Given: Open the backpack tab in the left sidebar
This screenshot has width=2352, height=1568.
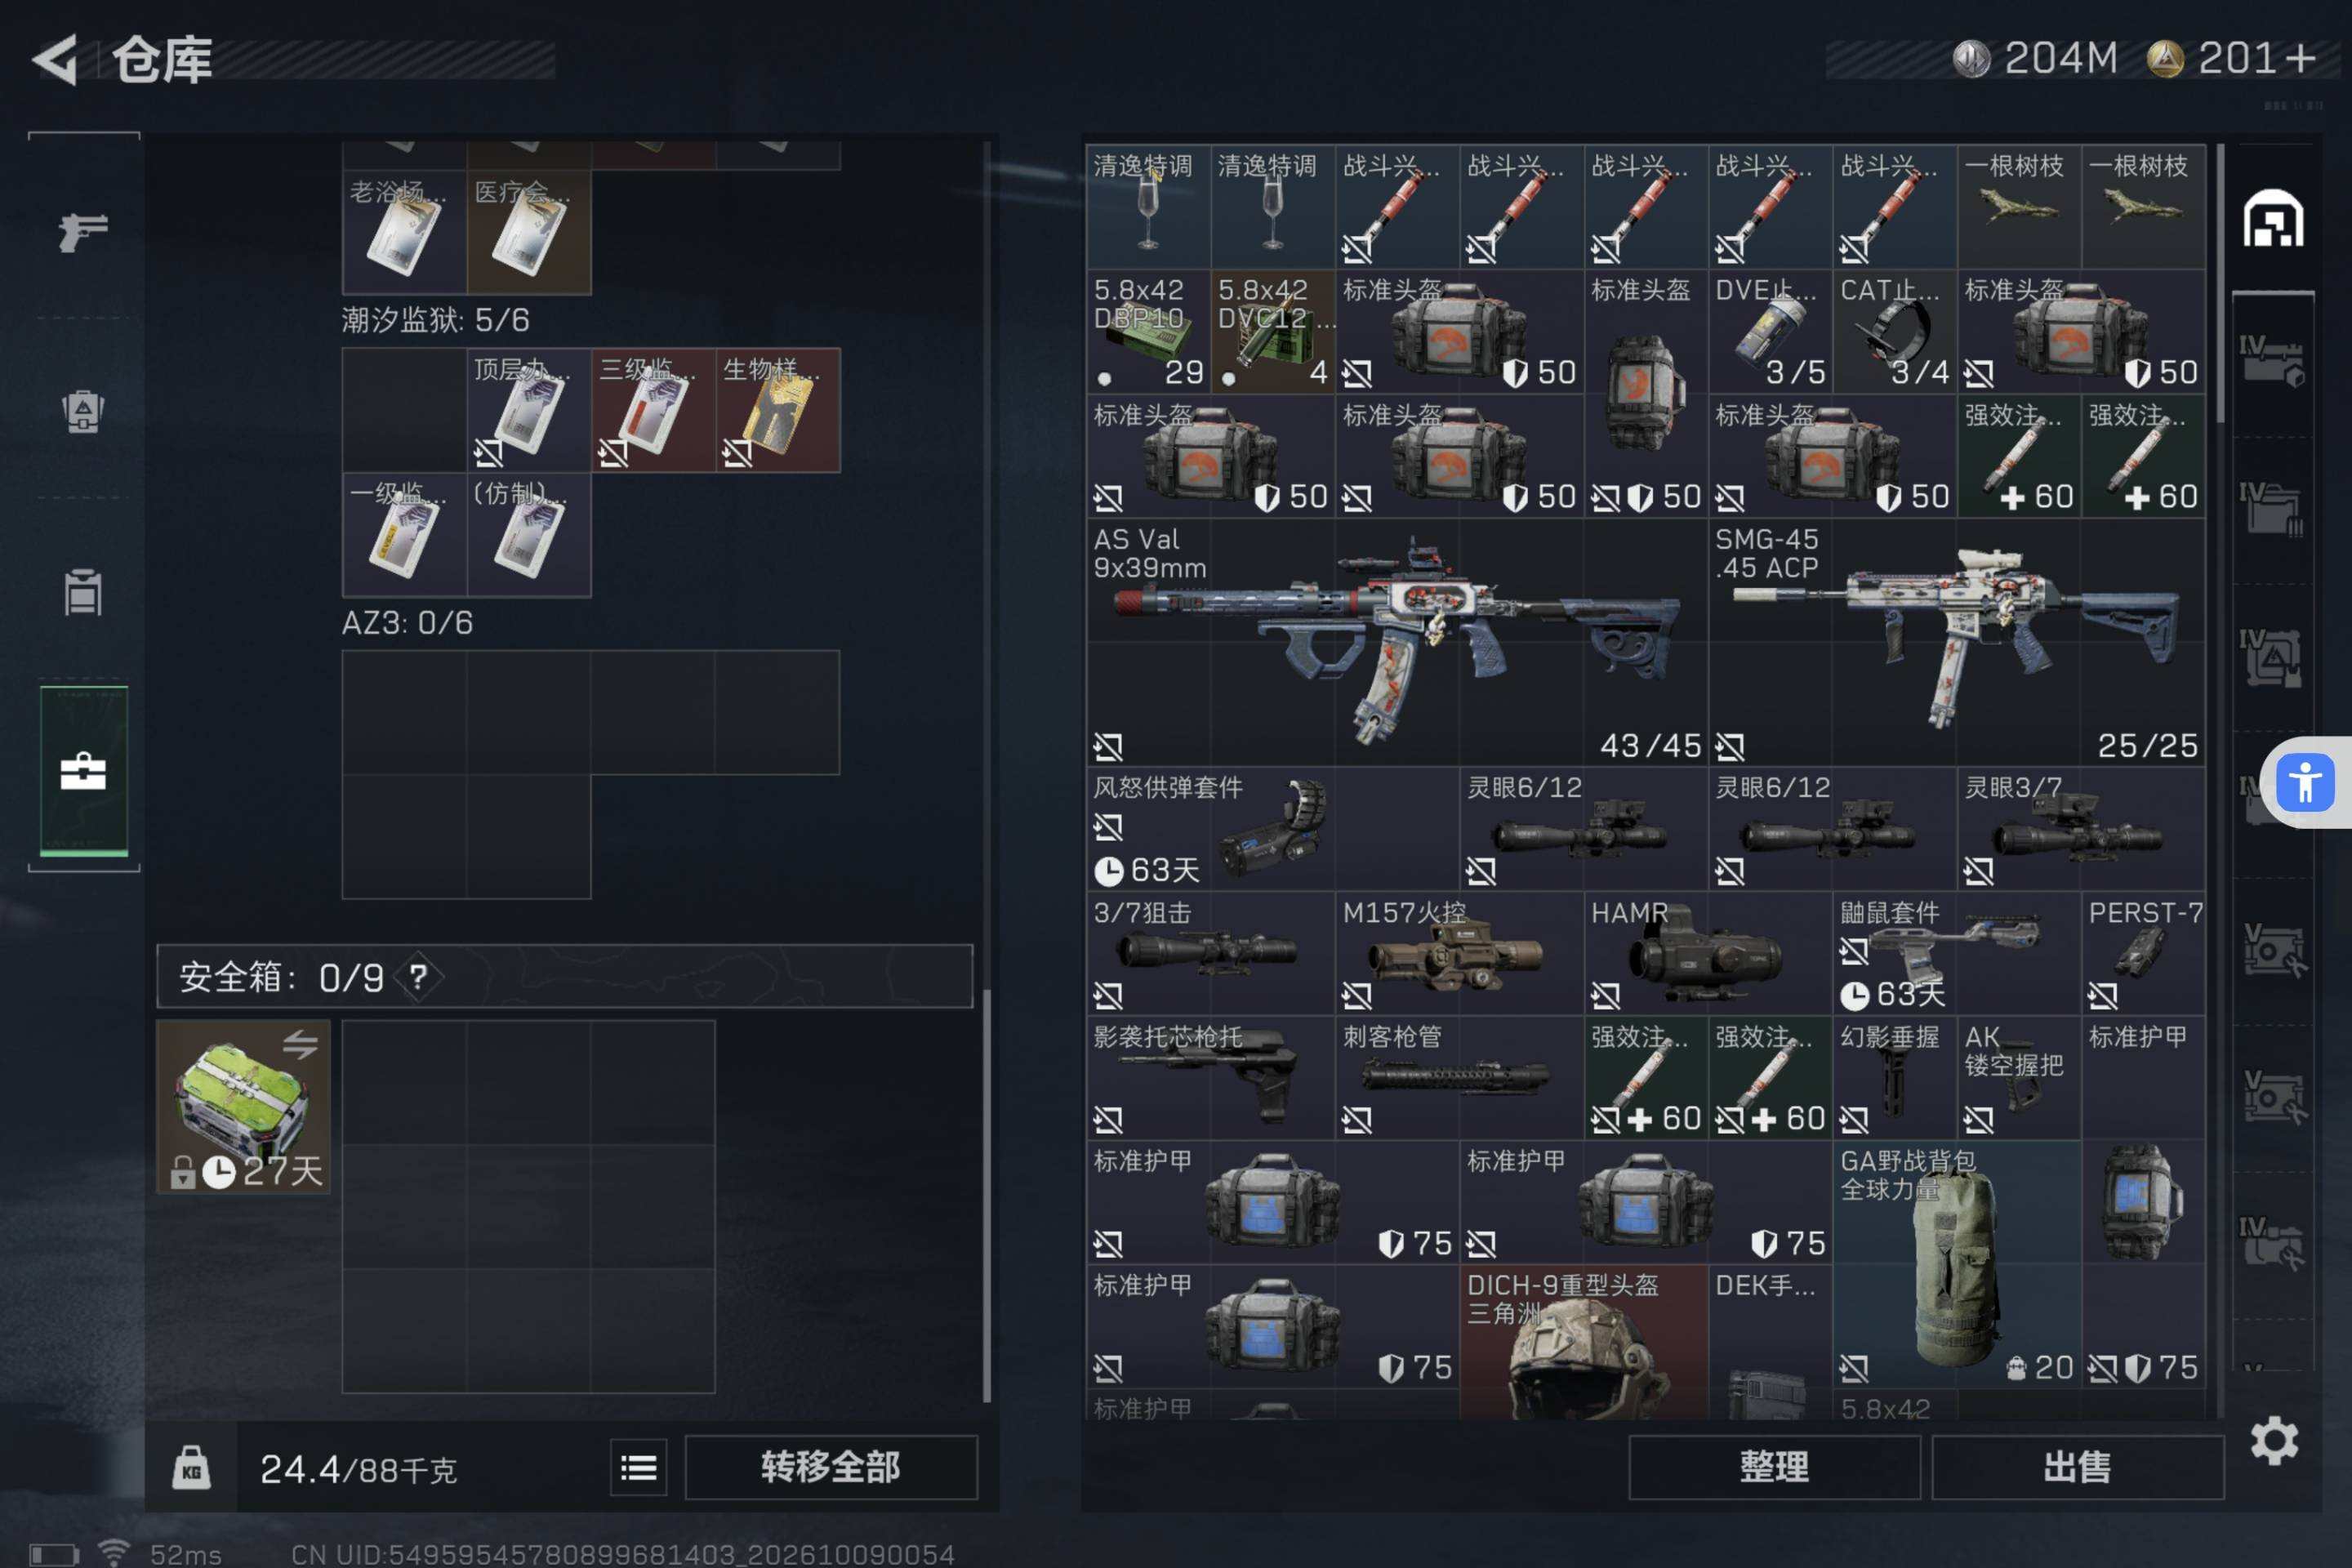Looking at the screenshot, I should click(83, 592).
